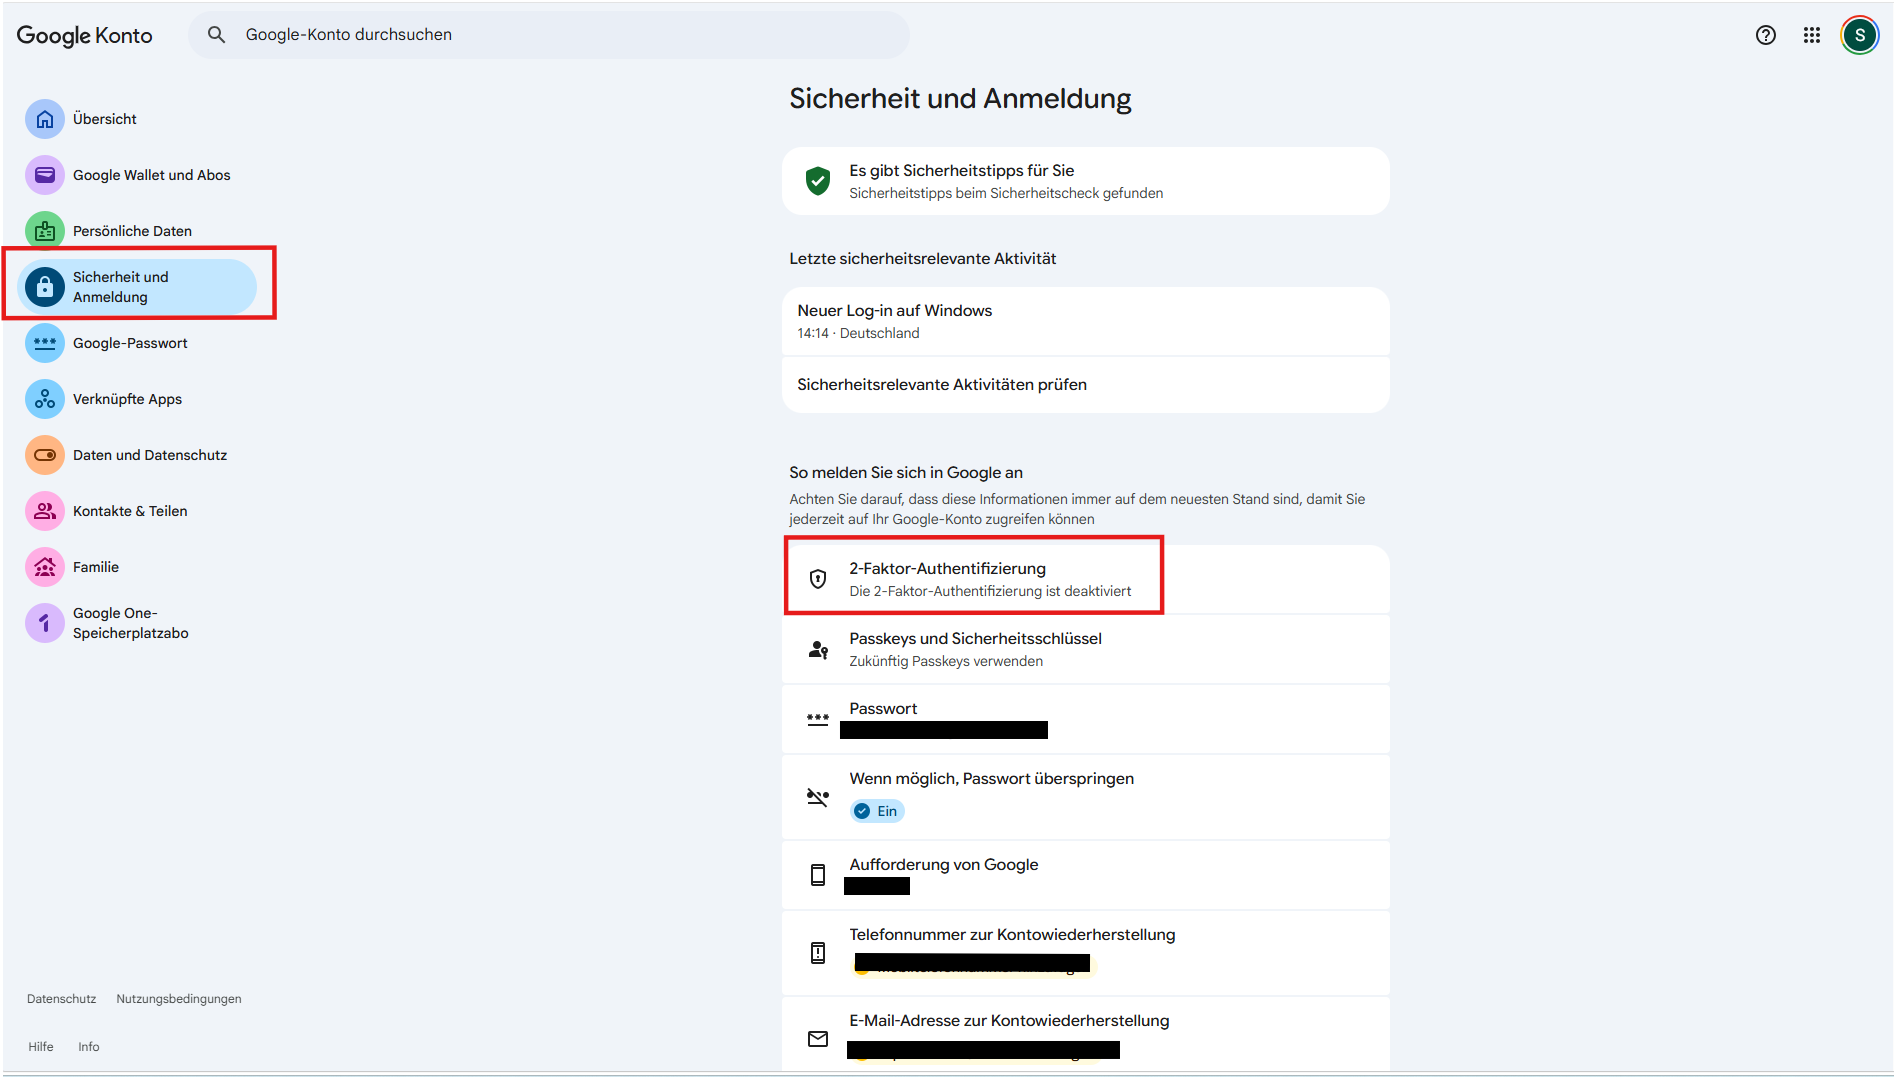Select Sicherheit und Anmeldung menu item

point(137,287)
